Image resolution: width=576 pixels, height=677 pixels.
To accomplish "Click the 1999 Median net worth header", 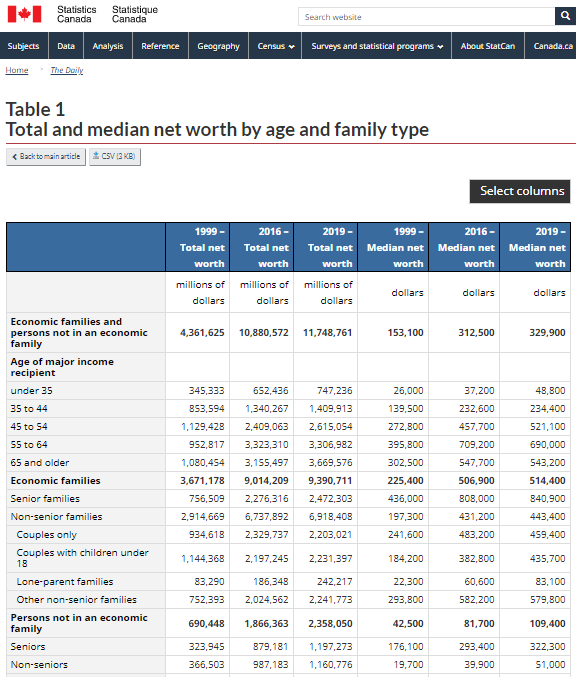I will pos(393,247).
